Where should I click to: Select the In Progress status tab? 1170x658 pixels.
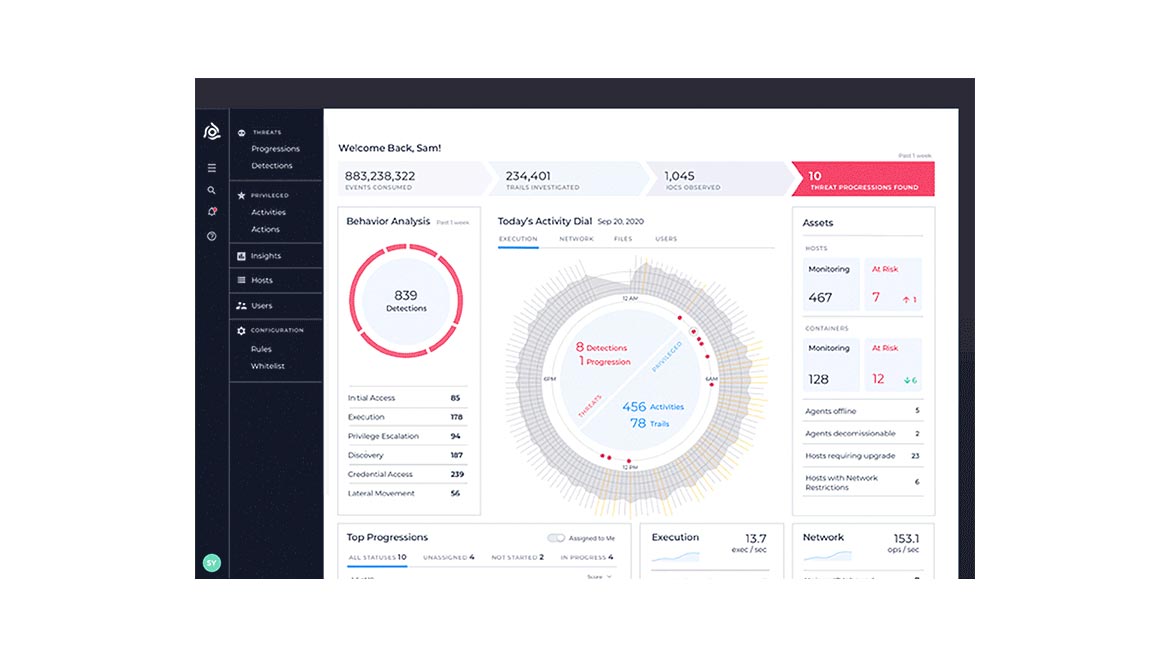coord(587,557)
